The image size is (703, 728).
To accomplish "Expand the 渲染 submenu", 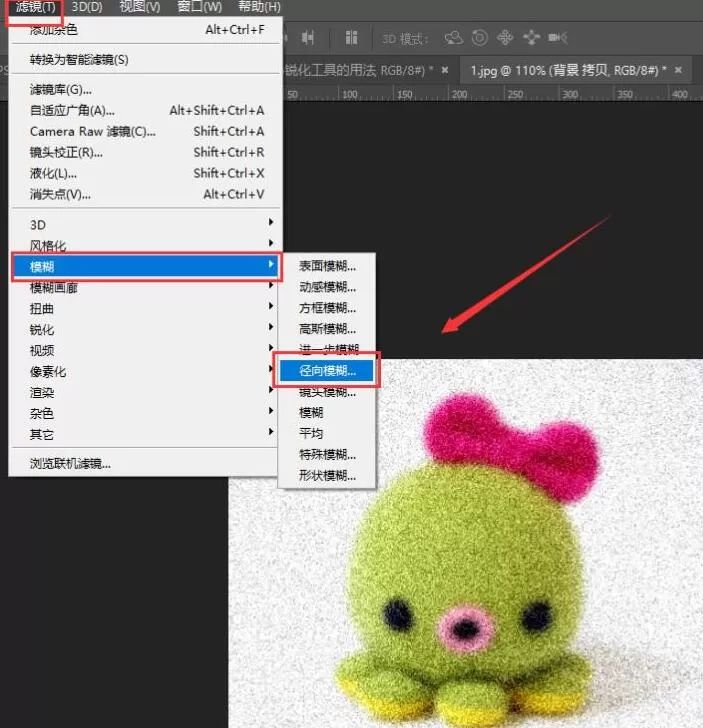I will 145,392.
